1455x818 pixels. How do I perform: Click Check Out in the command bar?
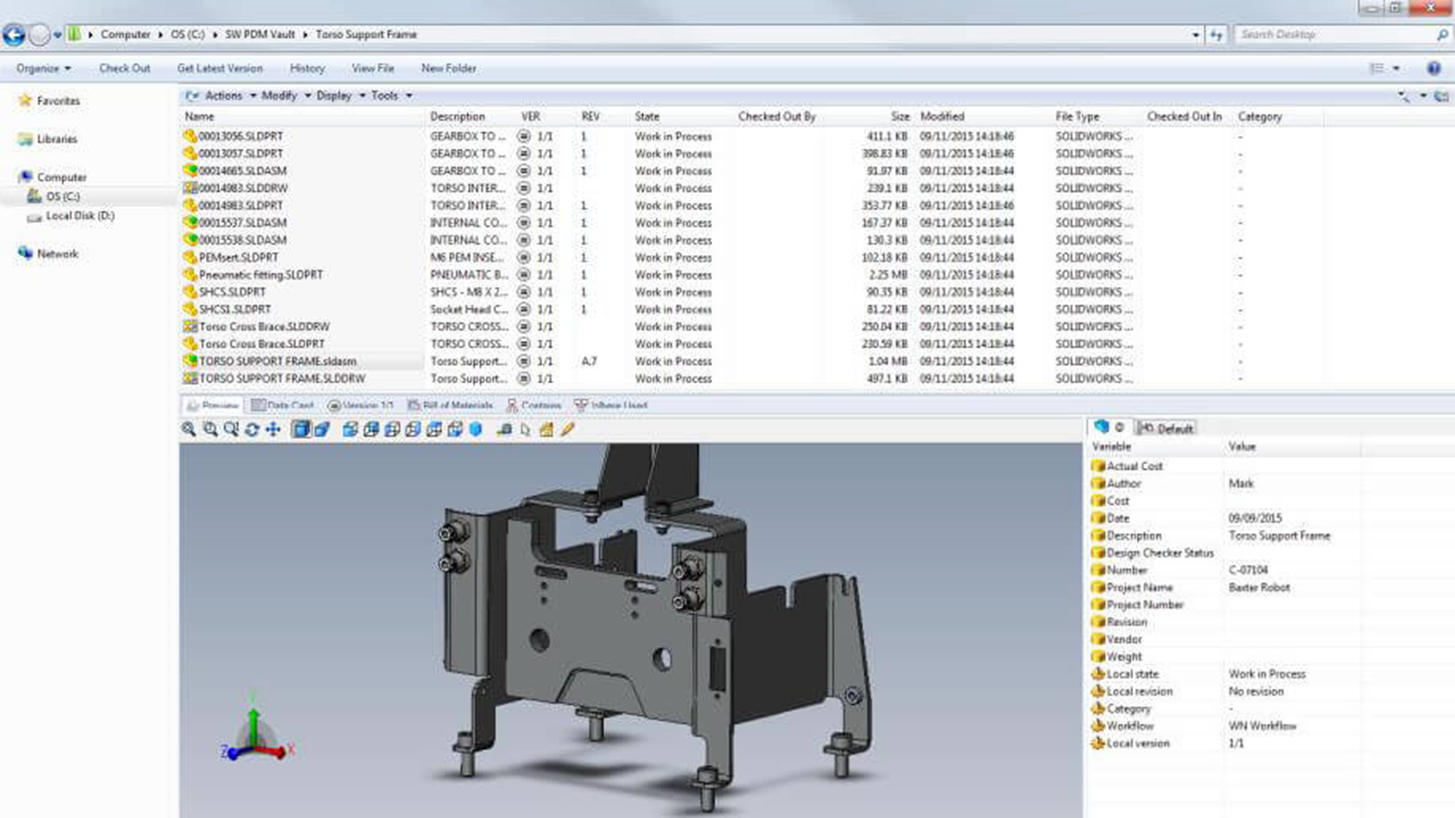pyautogui.click(x=124, y=68)
